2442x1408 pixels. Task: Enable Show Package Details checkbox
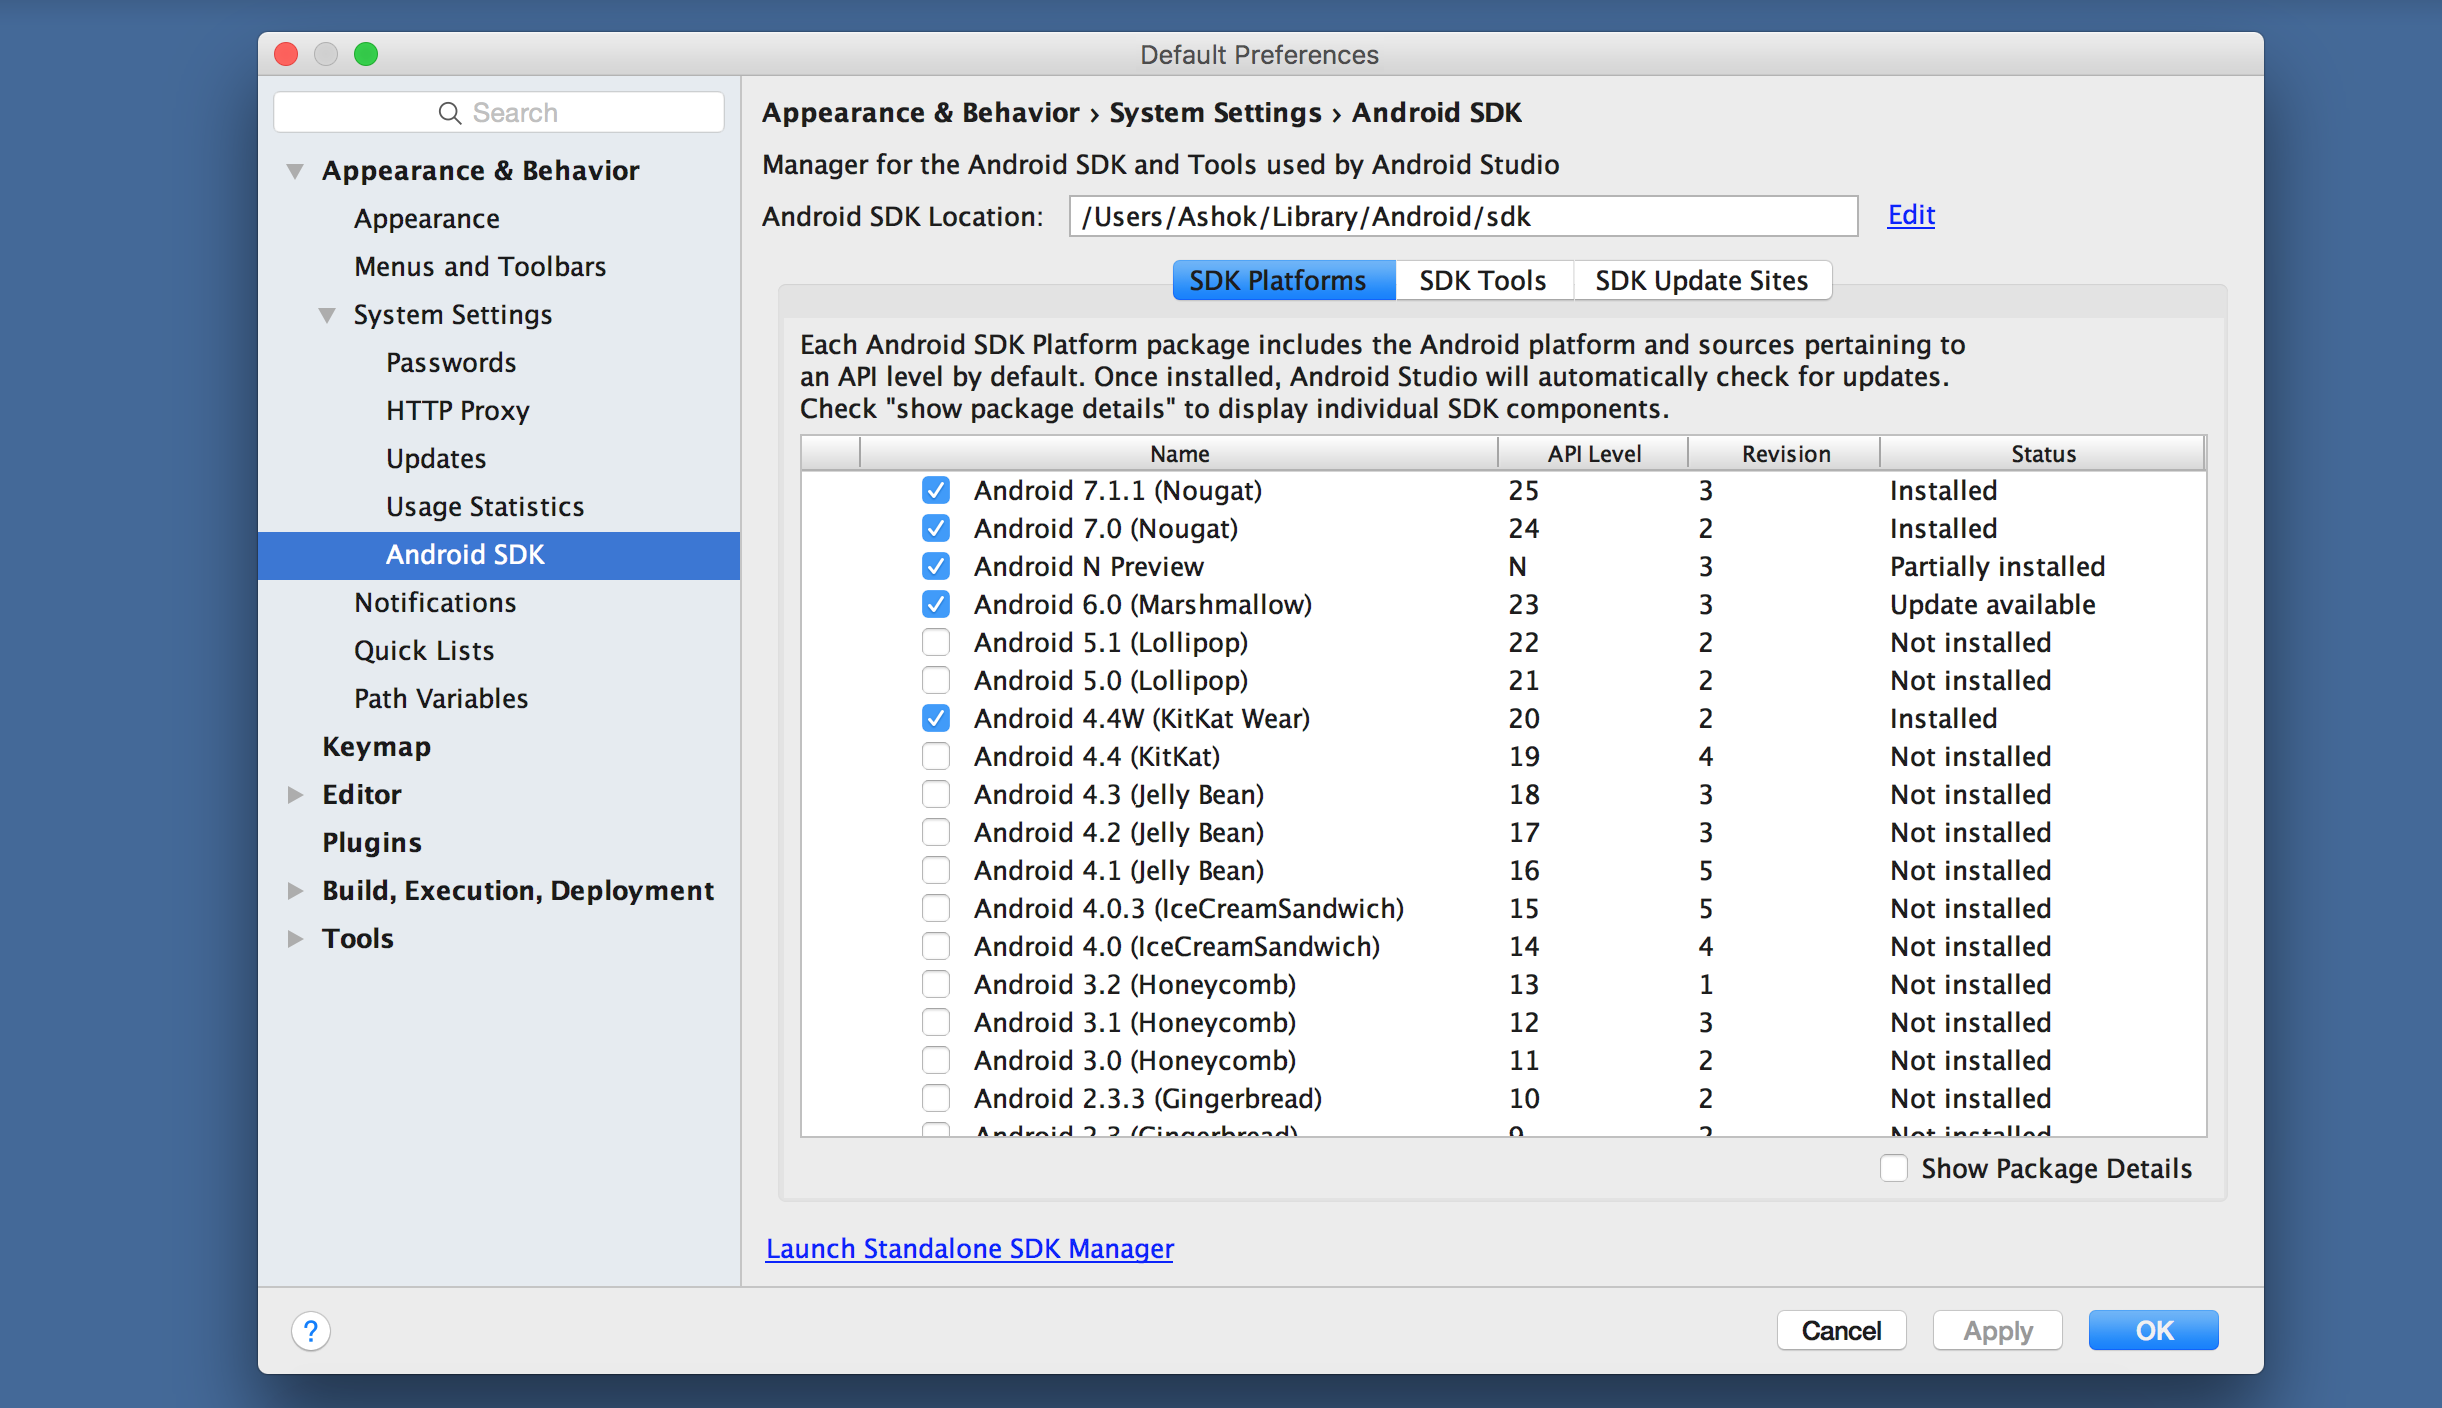pos(1894,1168)
